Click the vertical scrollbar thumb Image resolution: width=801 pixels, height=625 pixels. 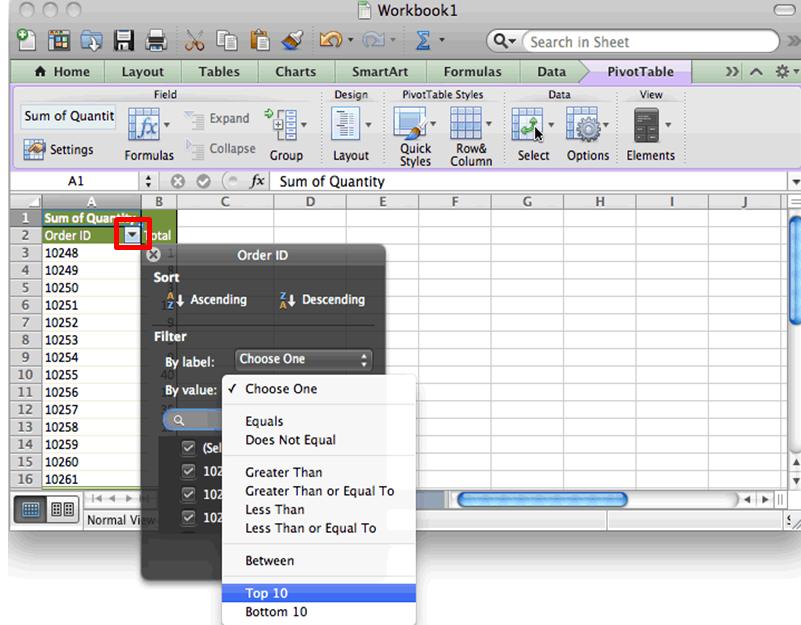click(795, 270)
